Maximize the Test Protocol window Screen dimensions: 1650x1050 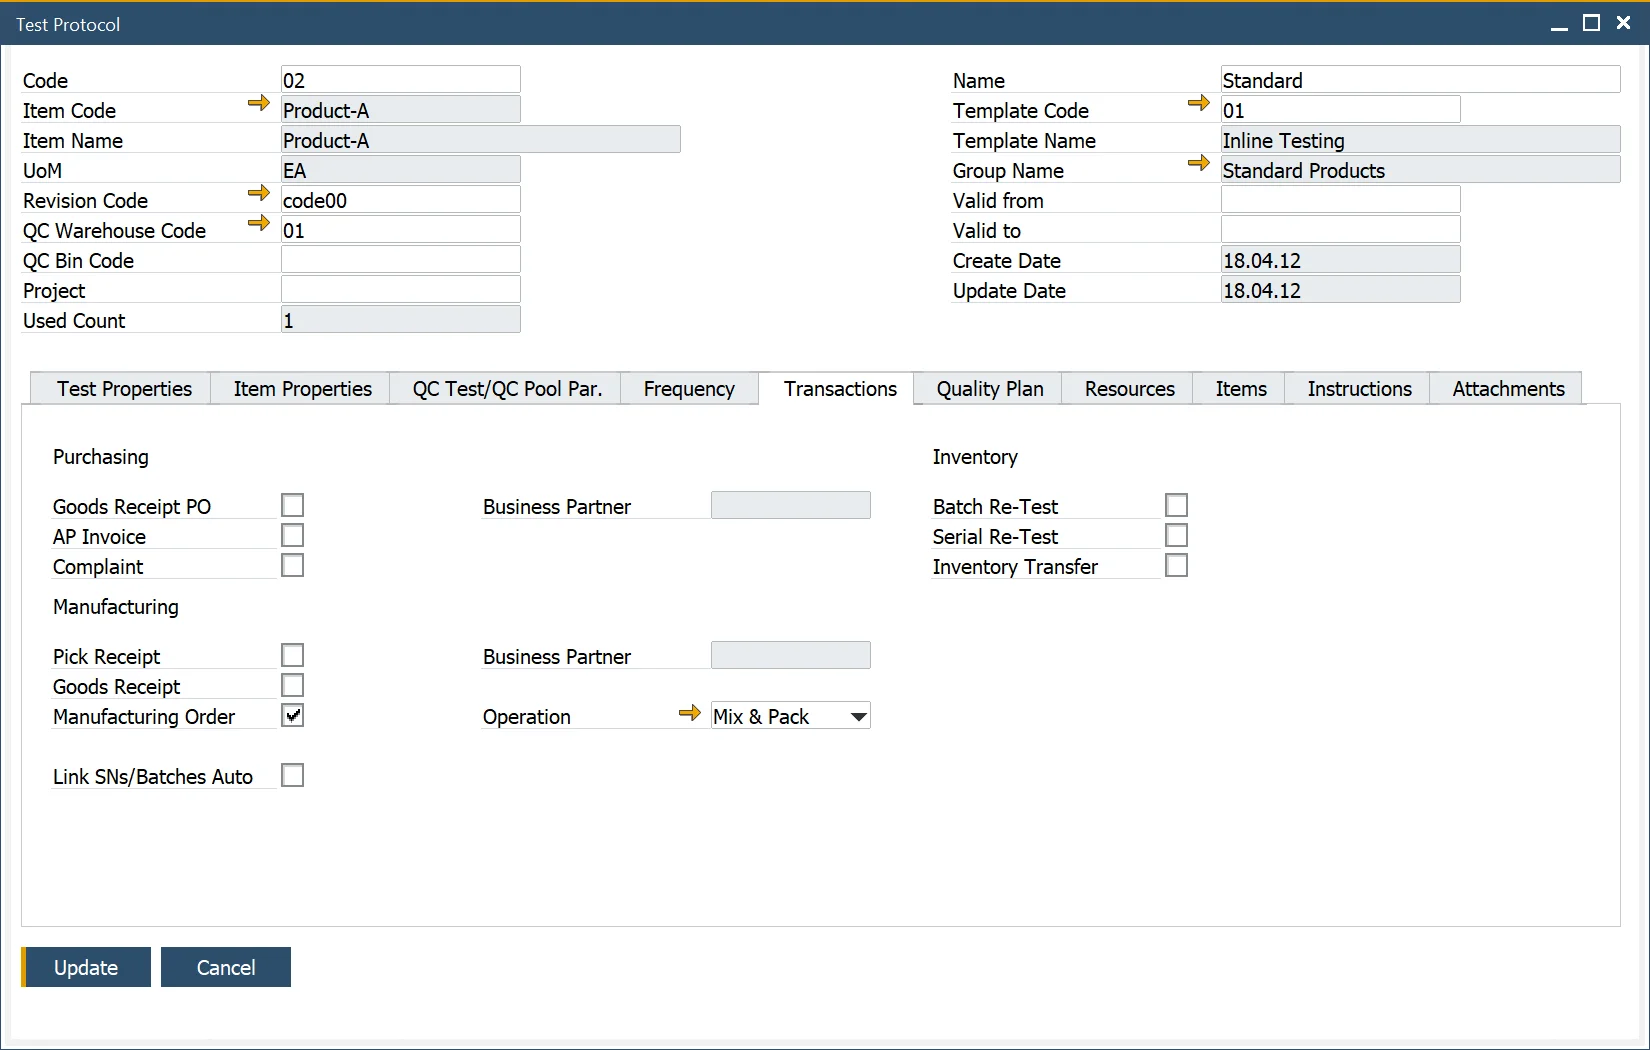(1591, 23)
